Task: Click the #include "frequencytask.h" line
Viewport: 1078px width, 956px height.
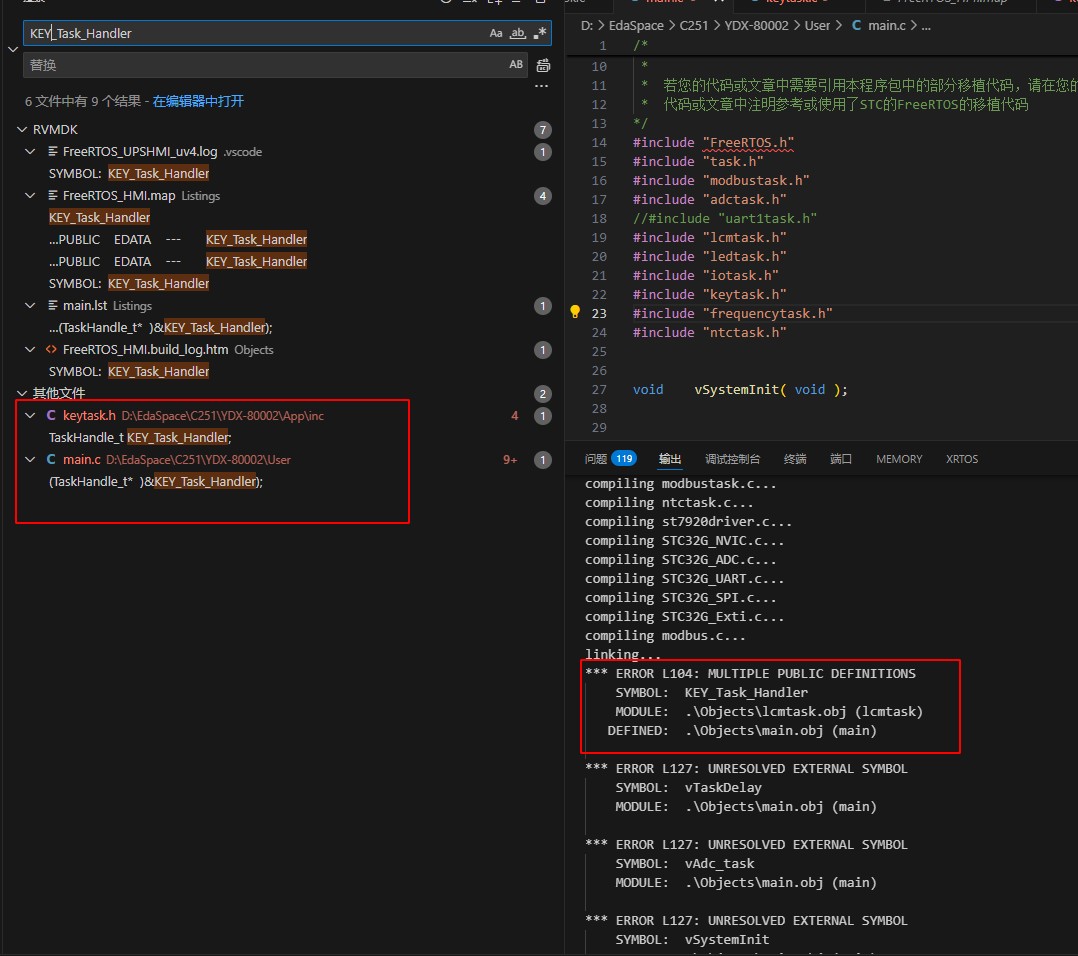Action: point(733,313)
